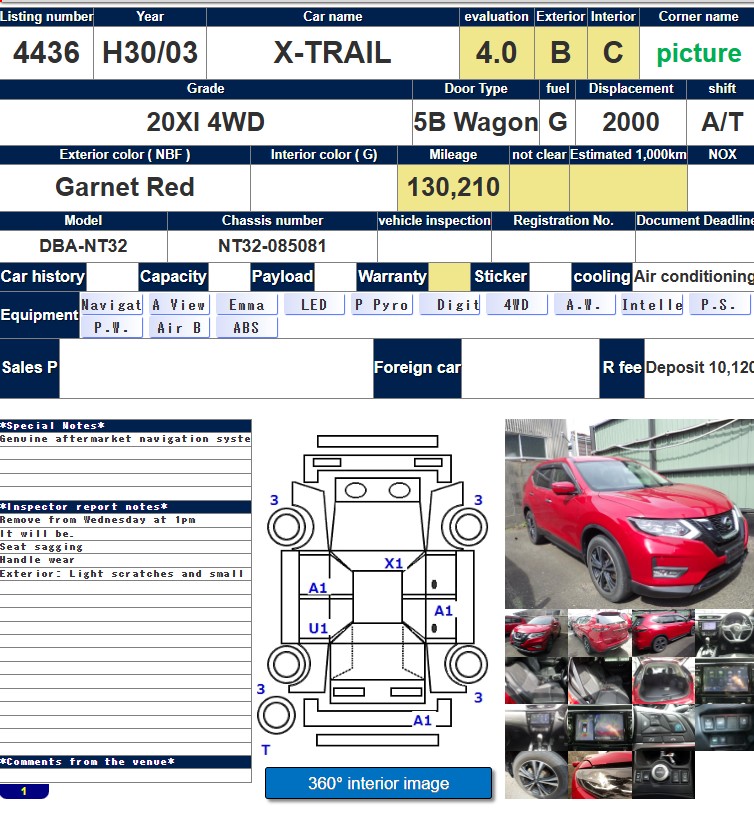The image size is (754, 827).
Task: Click the A1 mark on rear bumper
Action: coord(422,720)
